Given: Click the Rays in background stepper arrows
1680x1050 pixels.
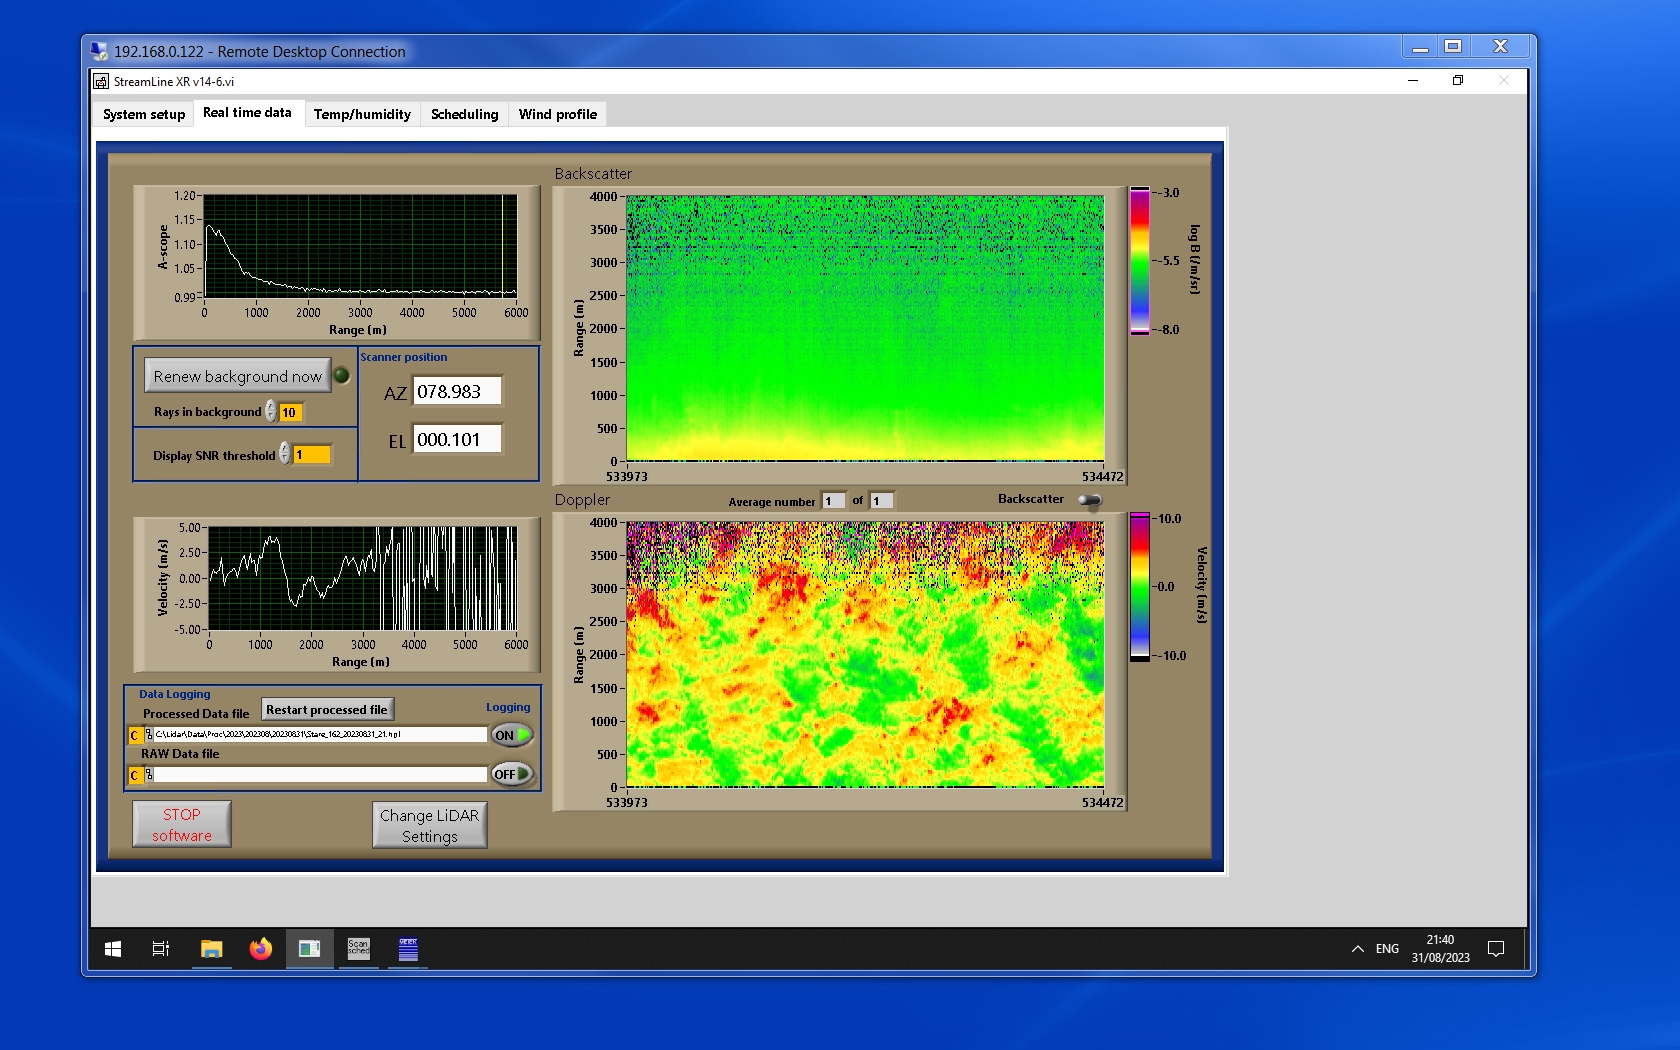Looking at the screenshot, I should pos(271,412).
